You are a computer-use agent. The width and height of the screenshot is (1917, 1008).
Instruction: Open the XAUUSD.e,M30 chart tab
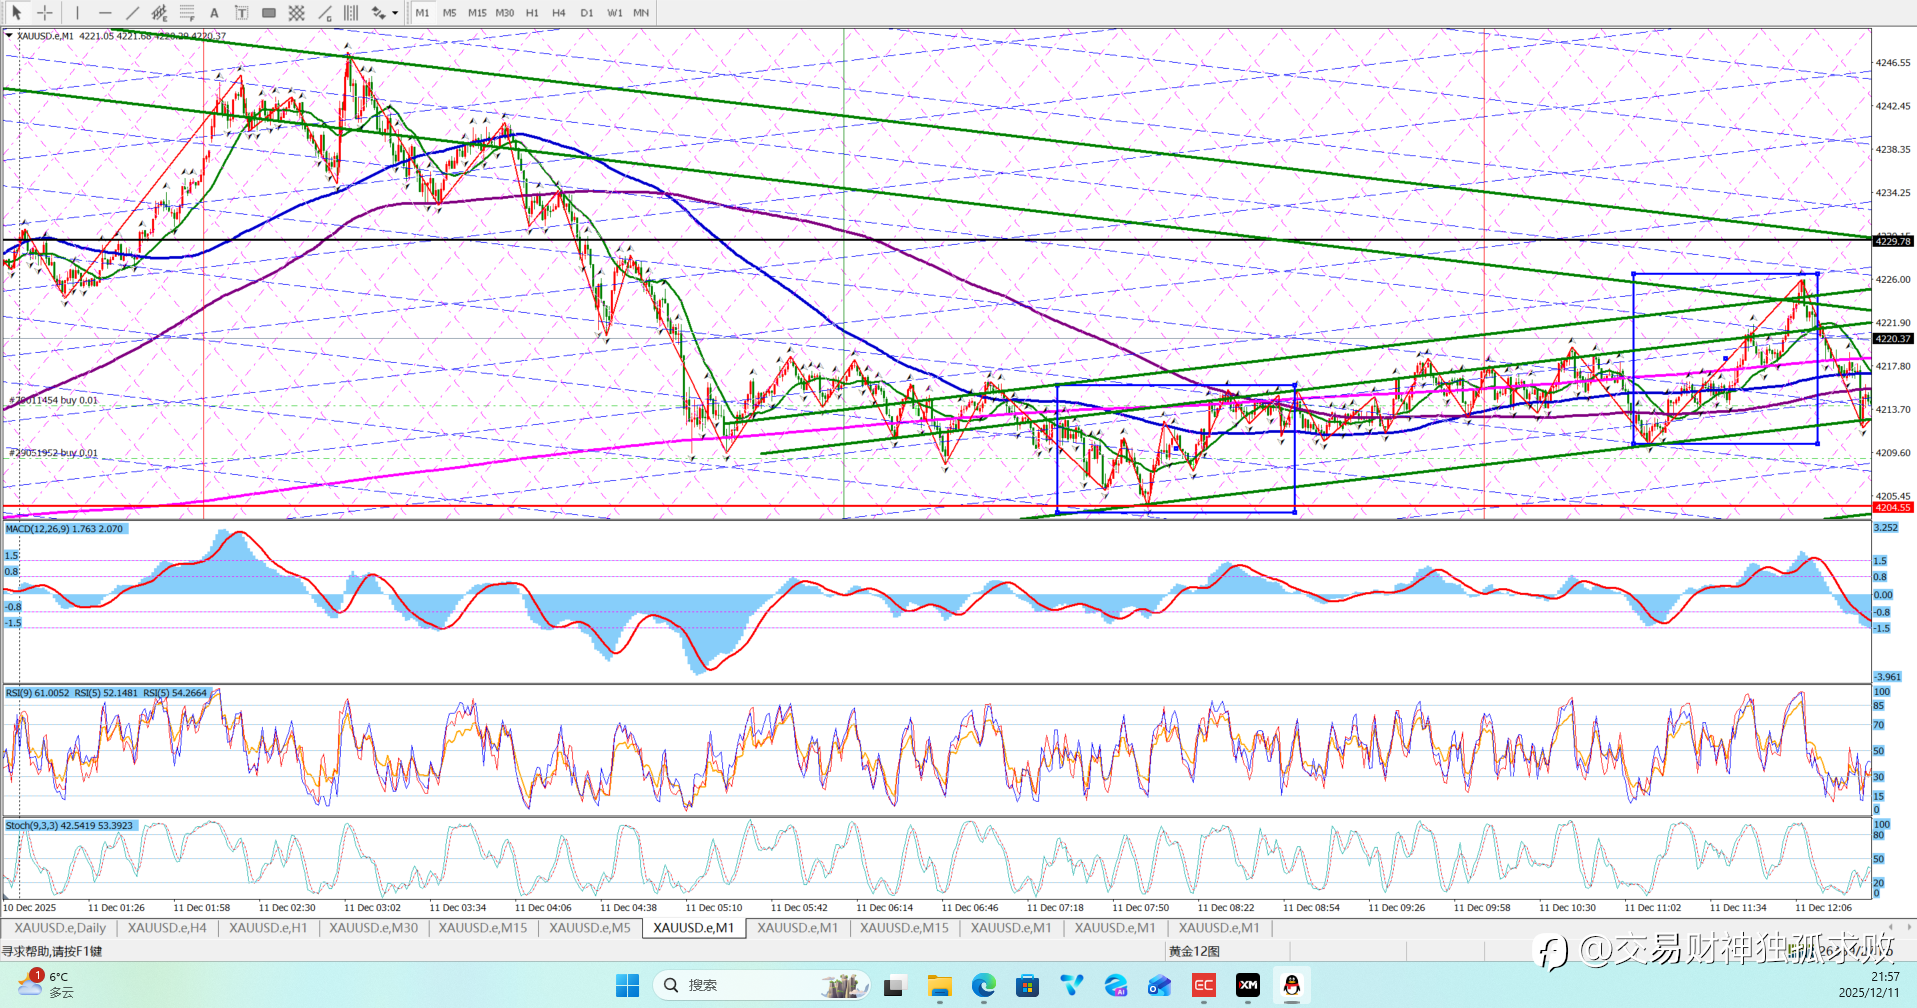point(374,928)
